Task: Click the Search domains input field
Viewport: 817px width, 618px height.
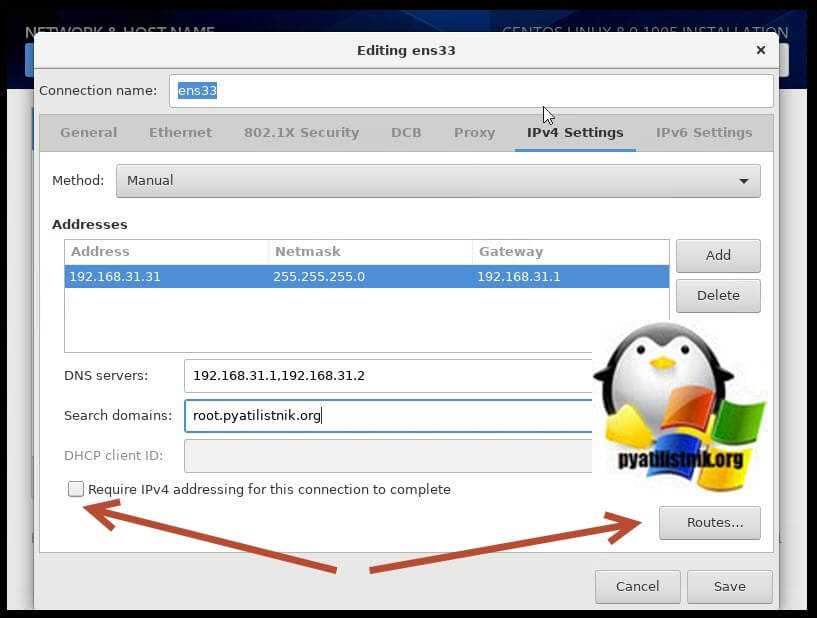Action: 388,416
